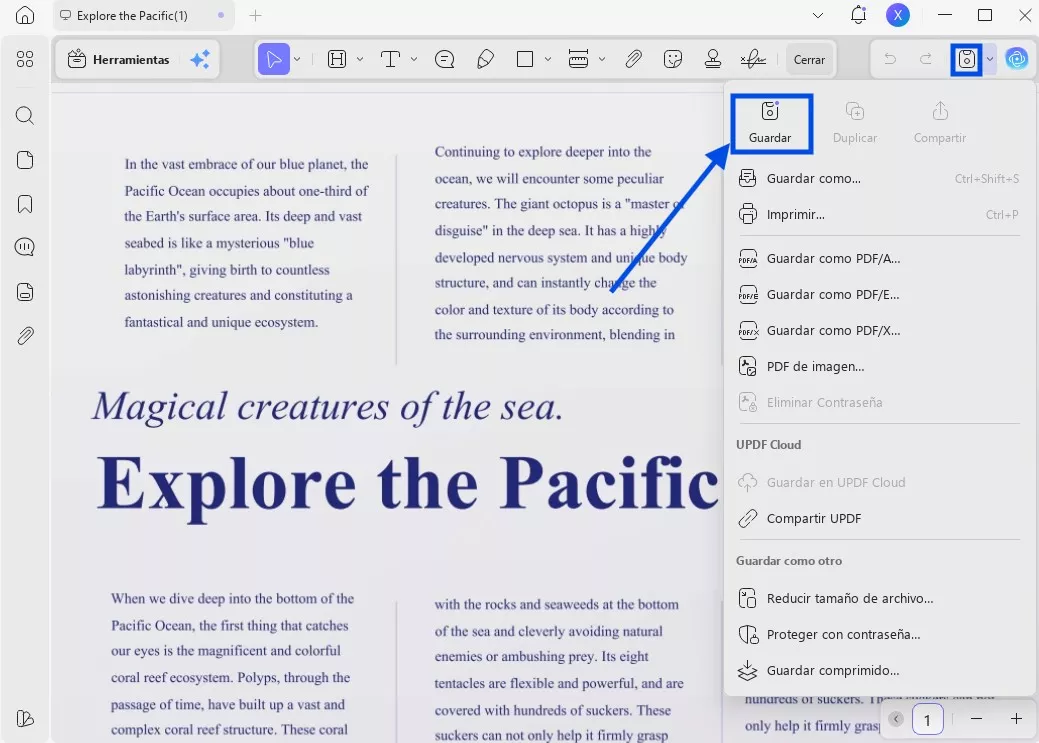Expand measure tool options arrow
The height and width of the screenshot is (743, 1039).
pos(602,60)
